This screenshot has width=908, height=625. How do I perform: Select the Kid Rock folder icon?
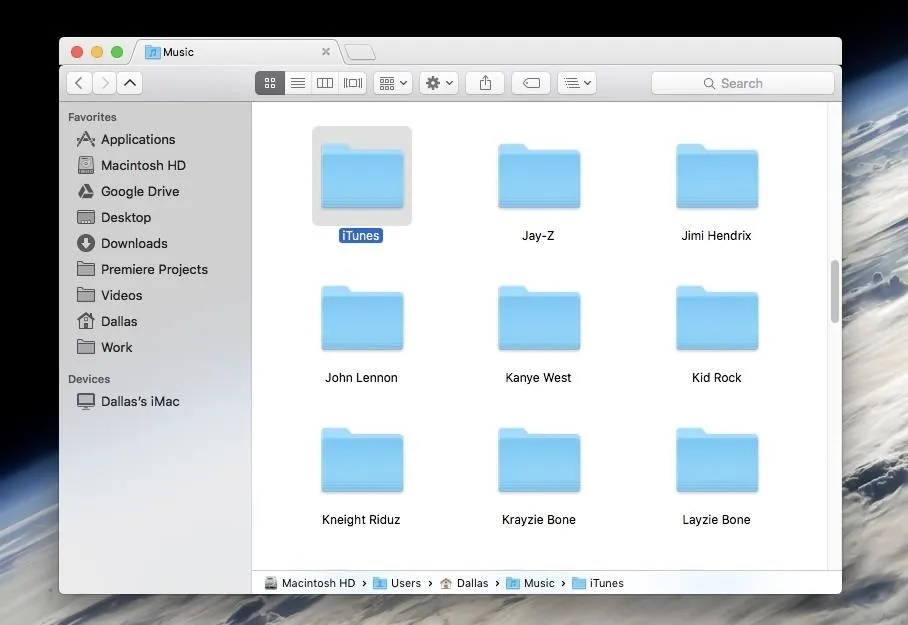(717, 318)
